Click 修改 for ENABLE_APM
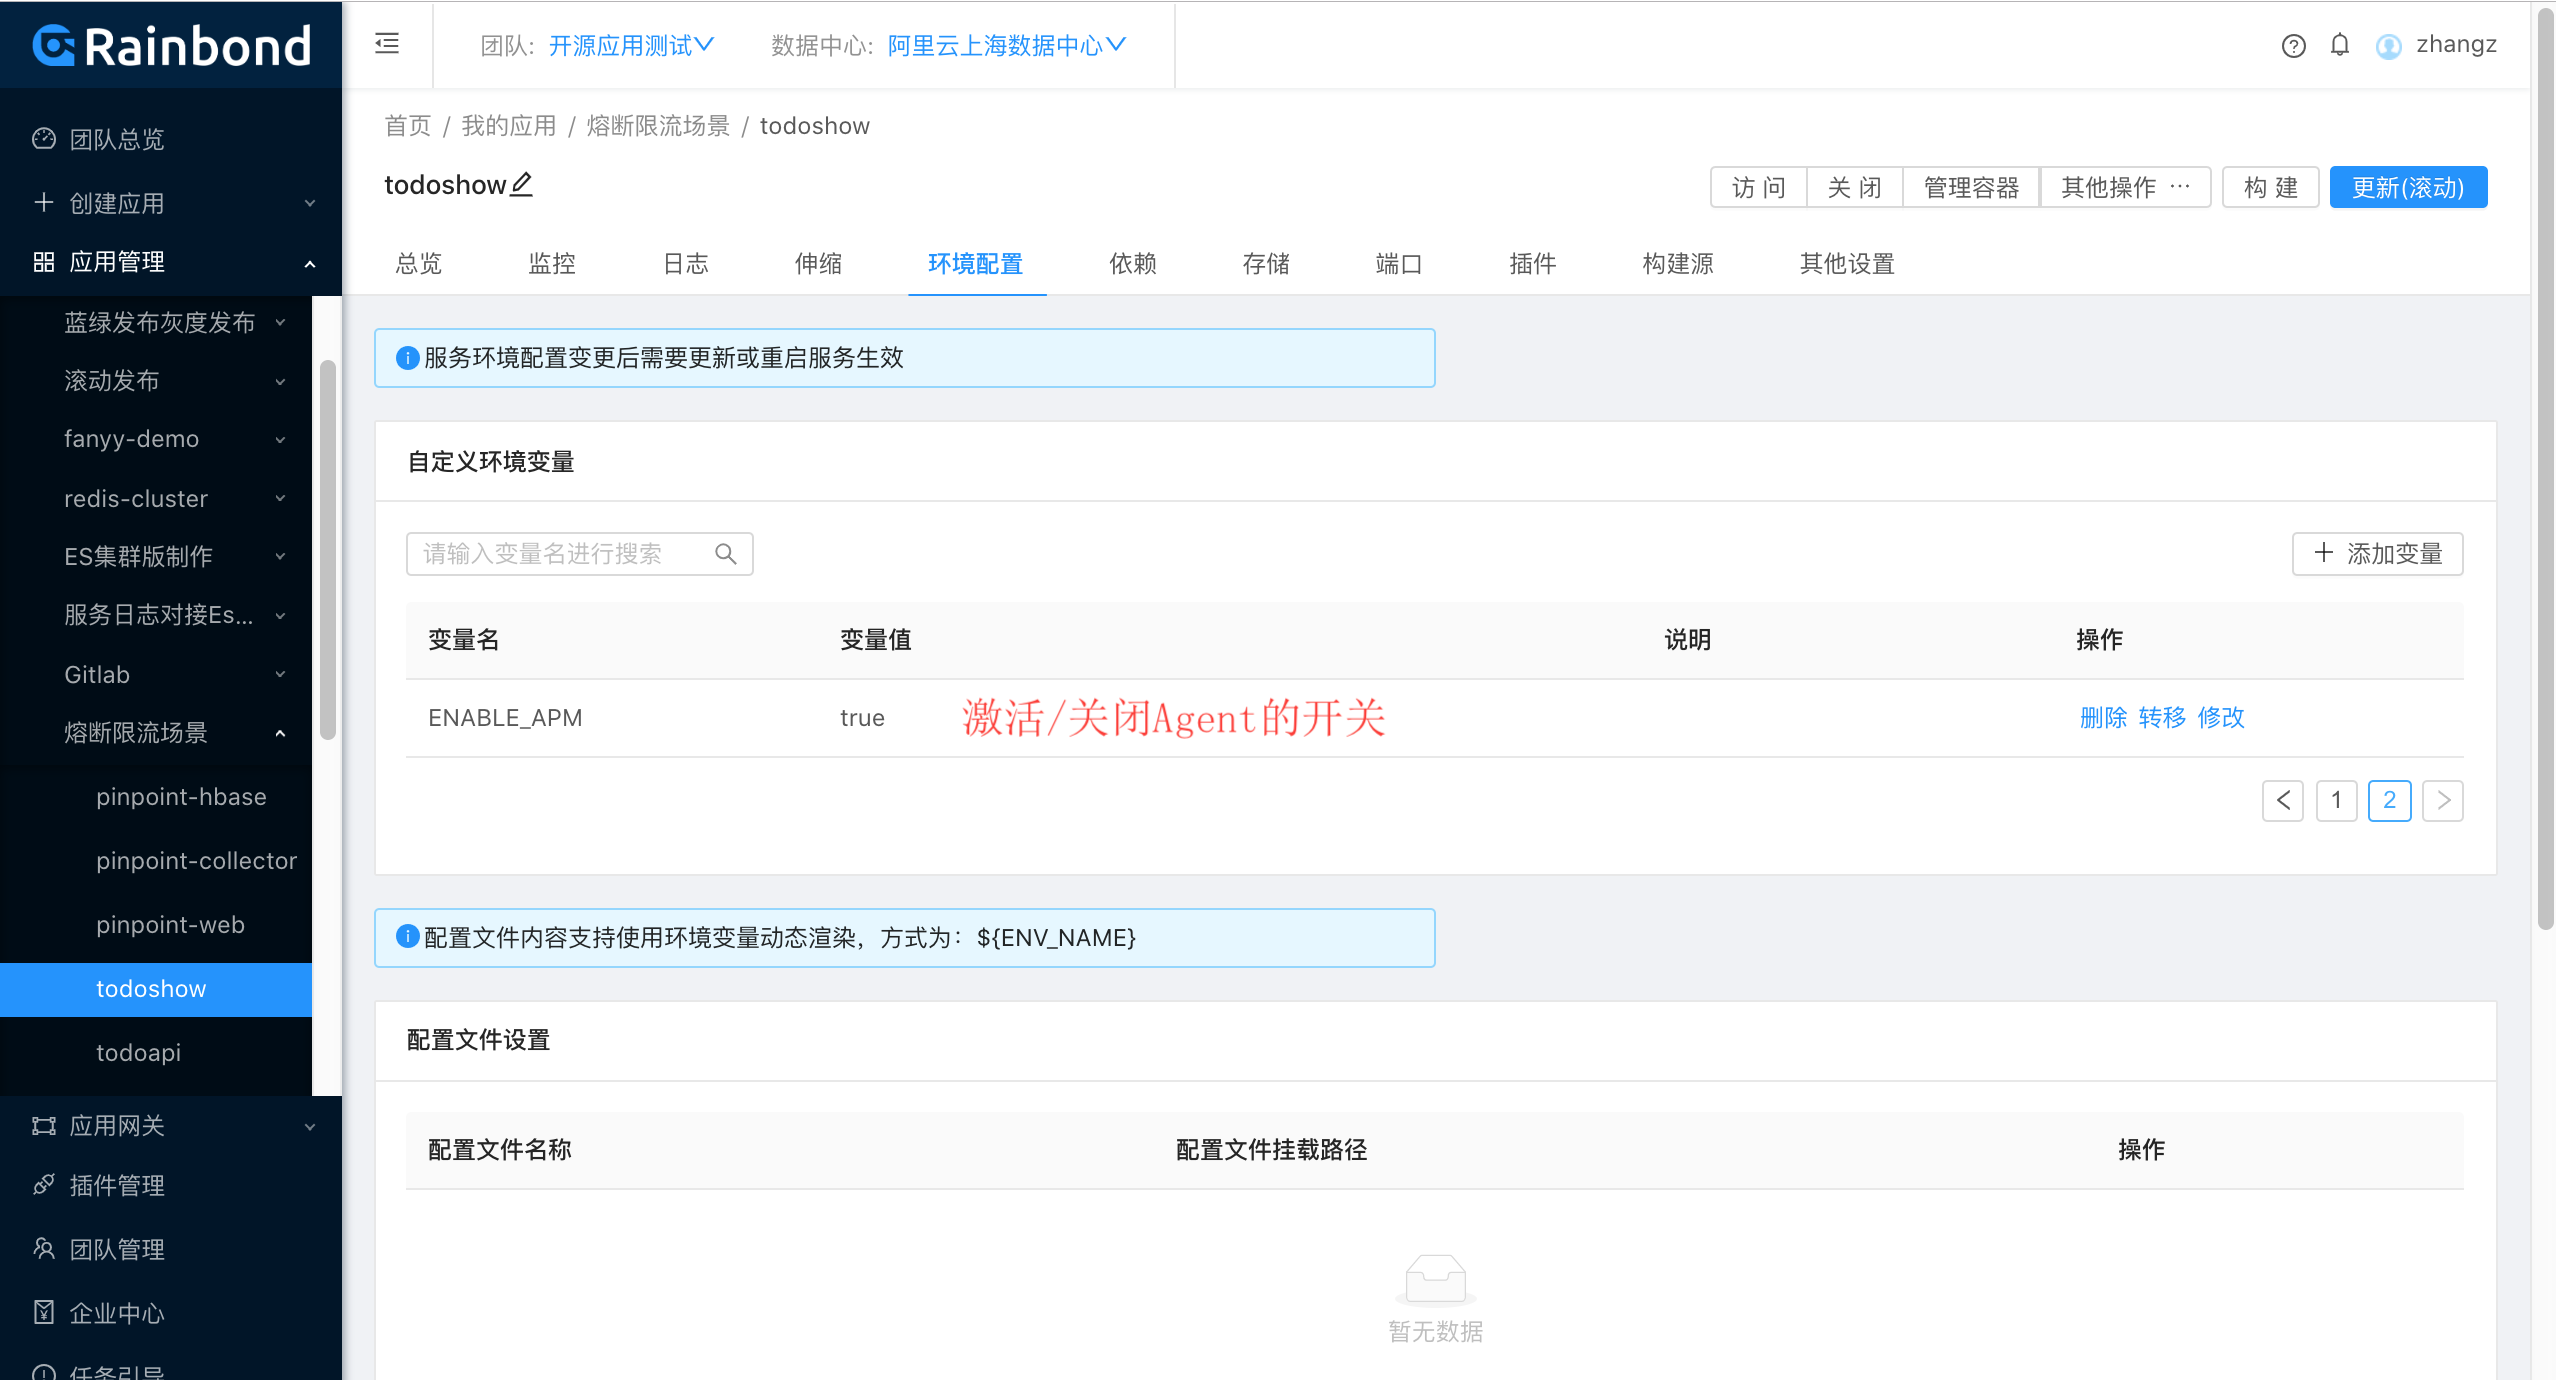This screenshot has width=2556, height=1380. coord(2221,718)
